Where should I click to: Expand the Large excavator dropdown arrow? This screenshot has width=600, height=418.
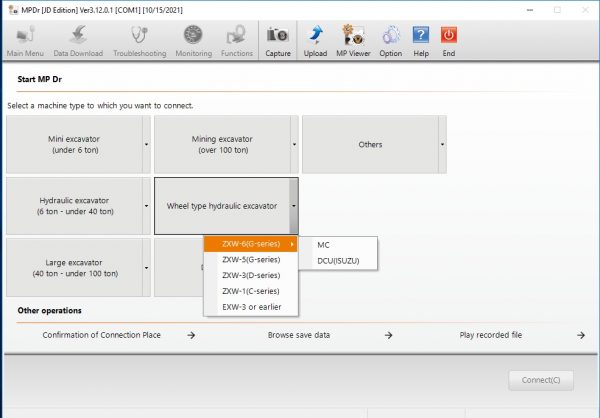pos(146,268)
